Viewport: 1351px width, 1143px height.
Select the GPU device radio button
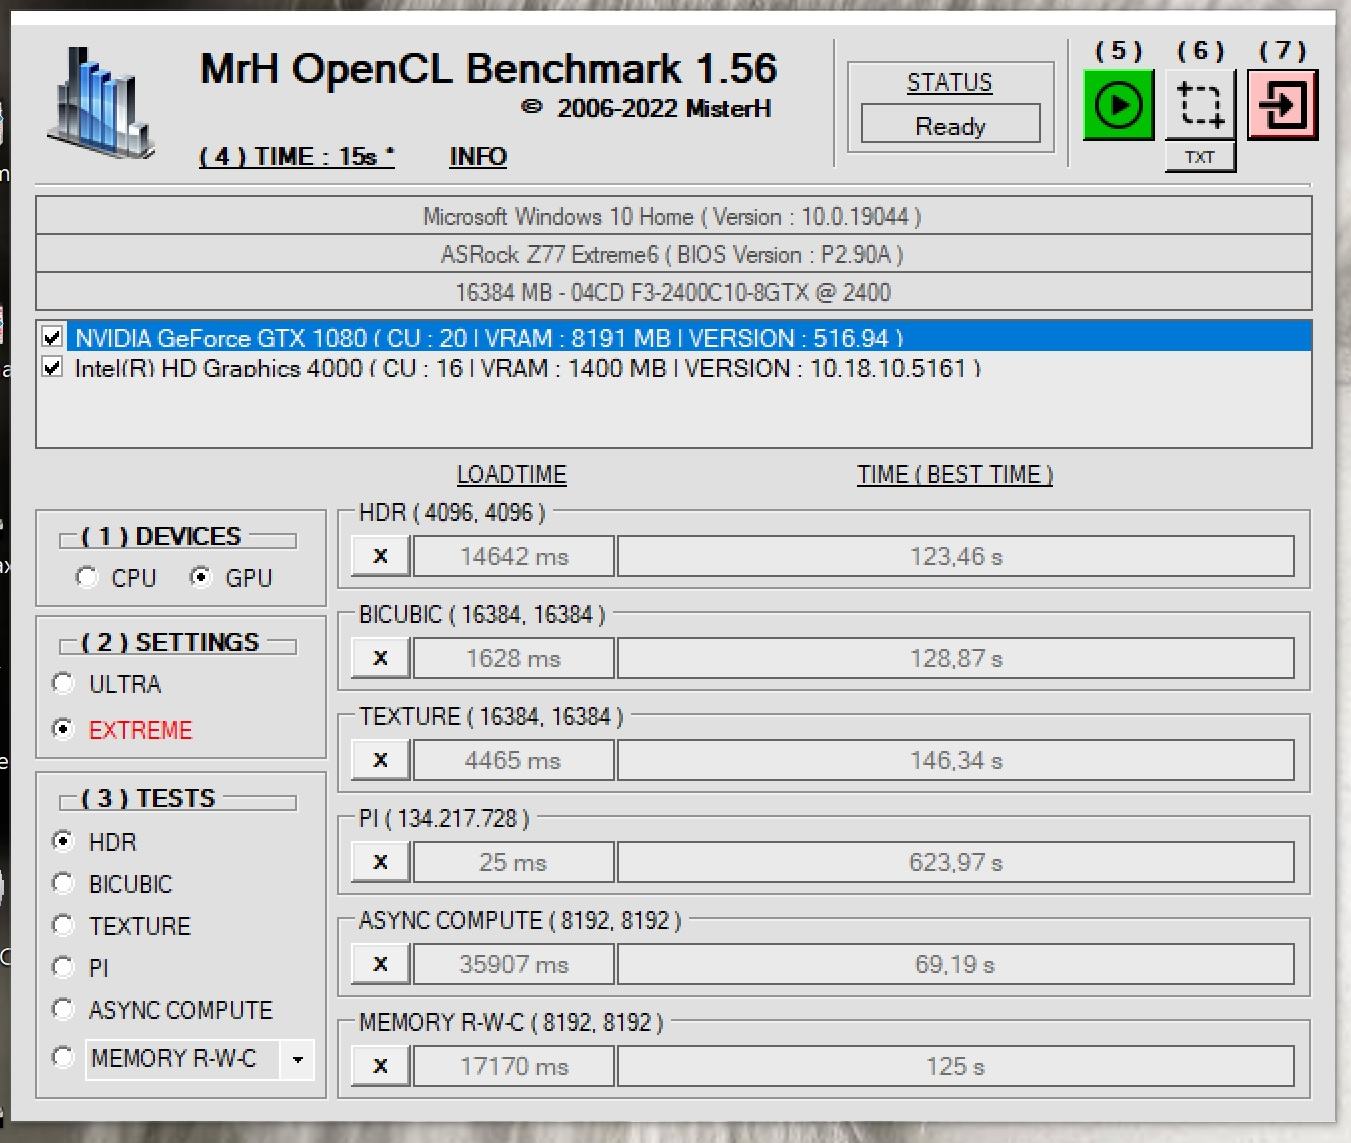pyautogui.click(x=201, y=577)
